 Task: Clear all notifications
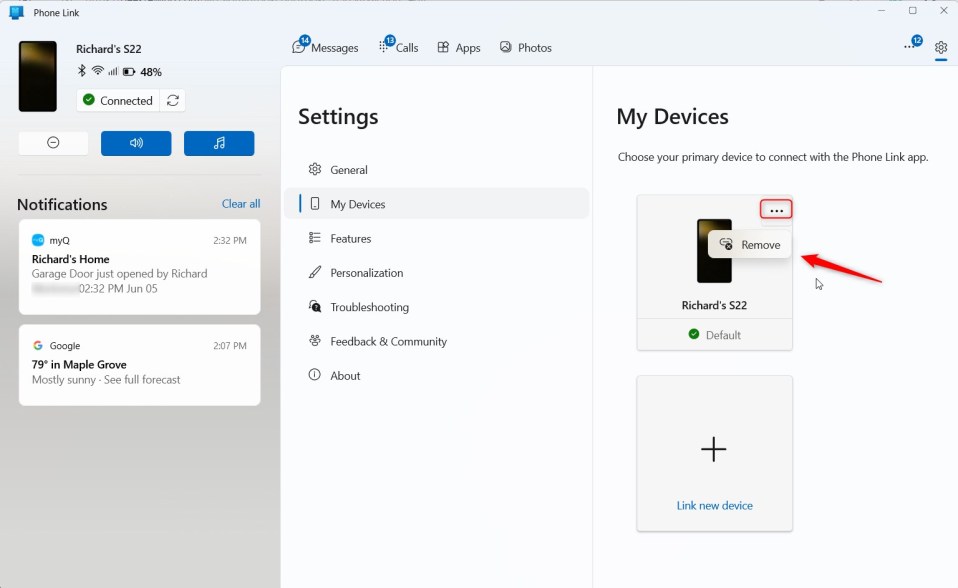coord(240,204)
